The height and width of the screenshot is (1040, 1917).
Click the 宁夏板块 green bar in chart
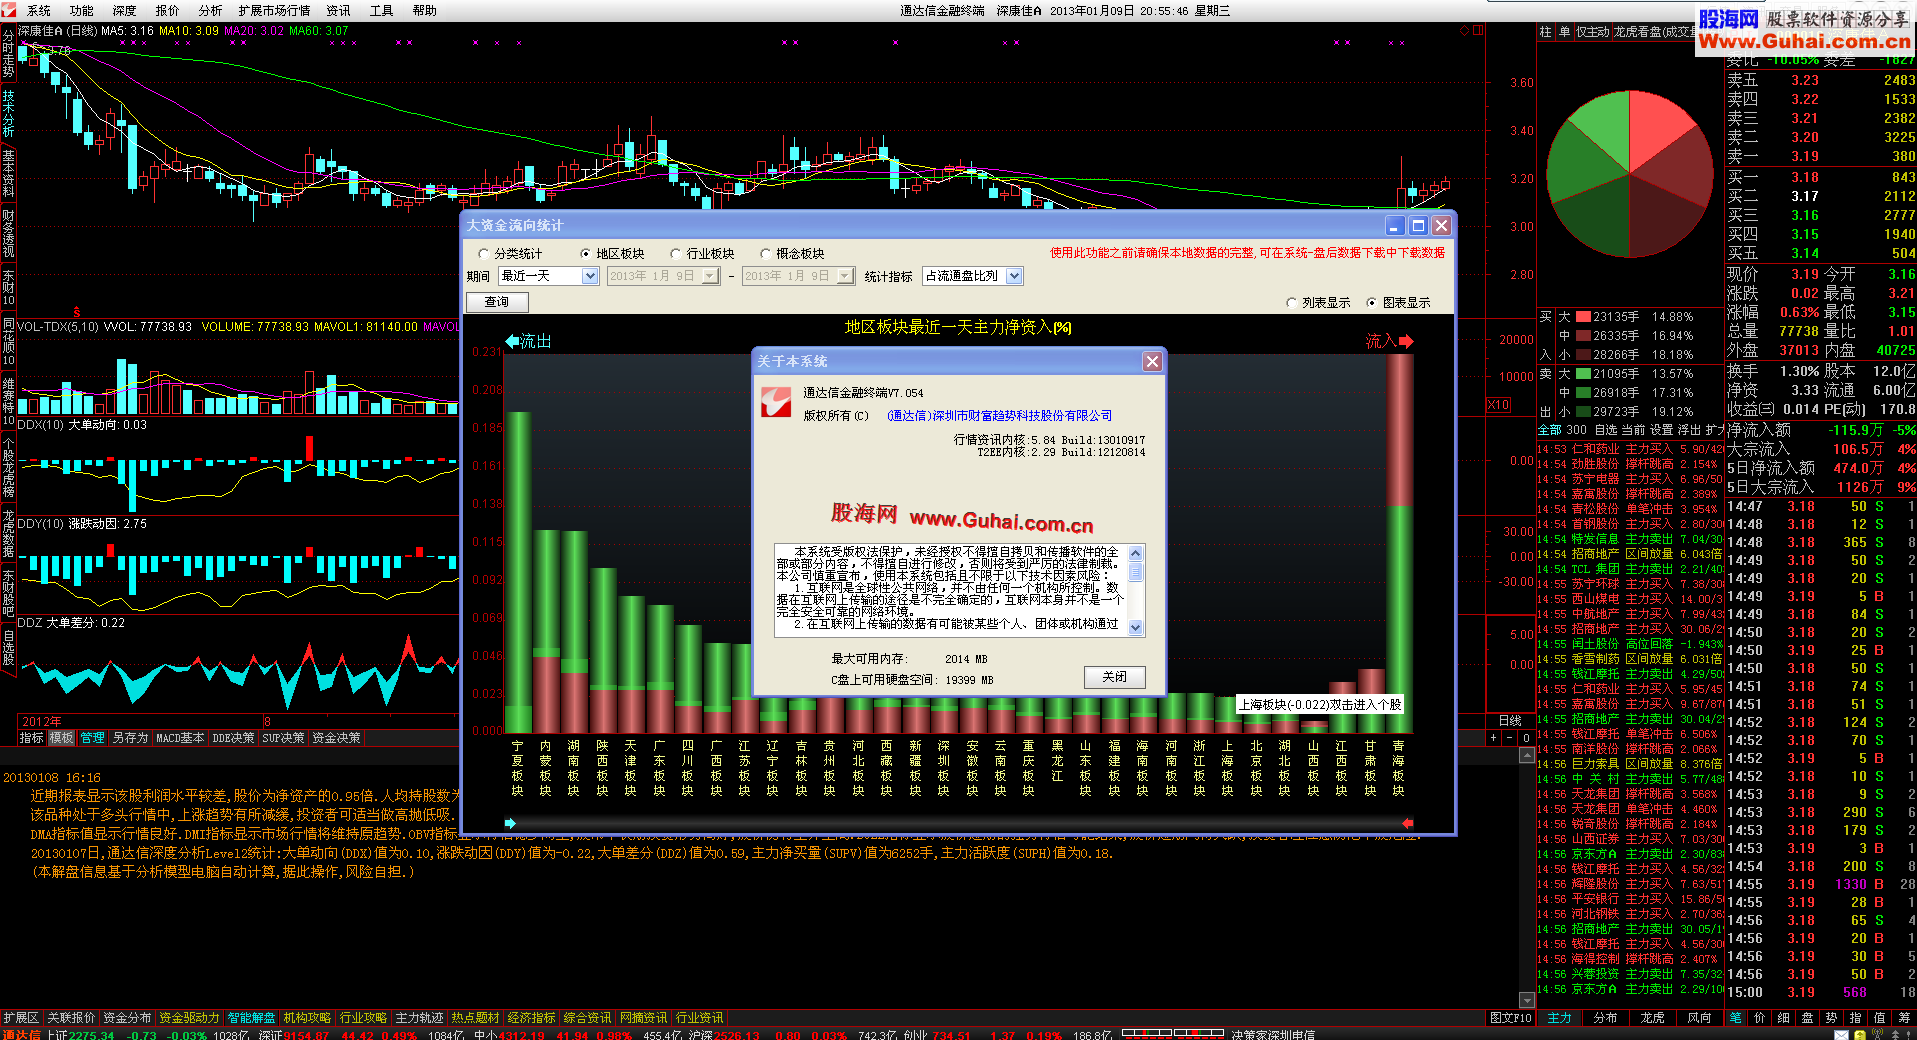click(x=518, y=571)
